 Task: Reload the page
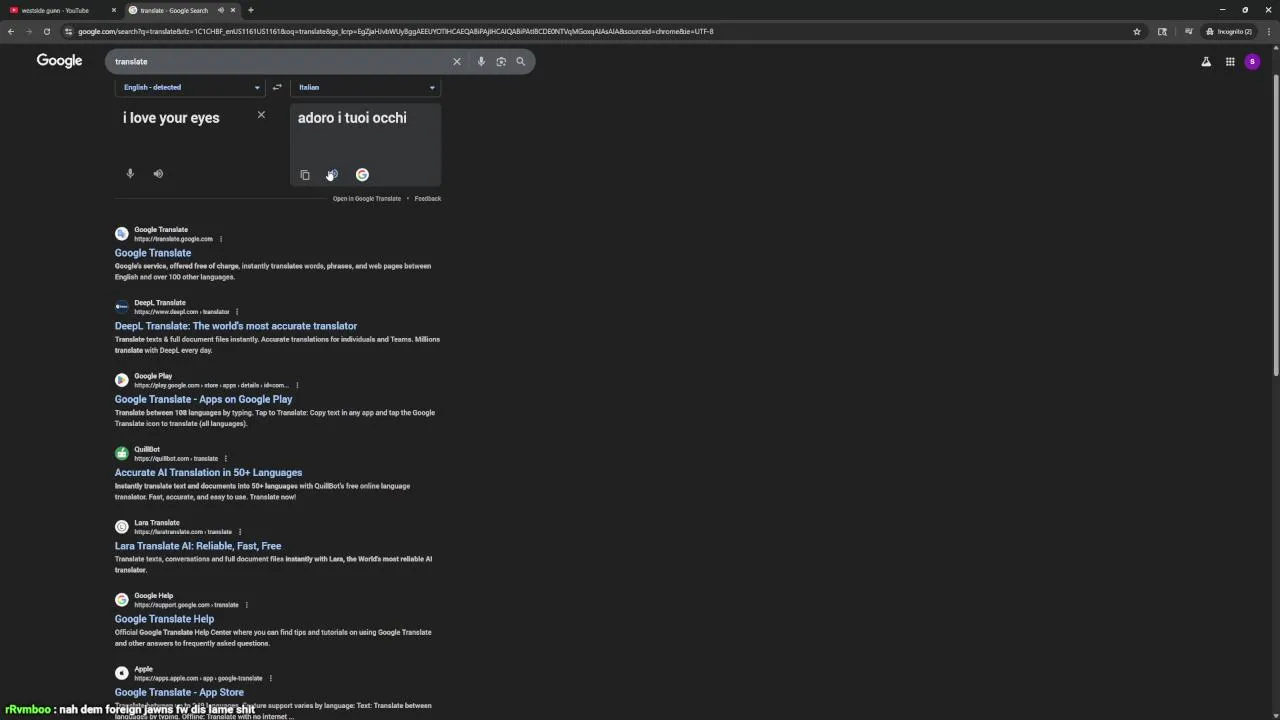click(46, 31)
